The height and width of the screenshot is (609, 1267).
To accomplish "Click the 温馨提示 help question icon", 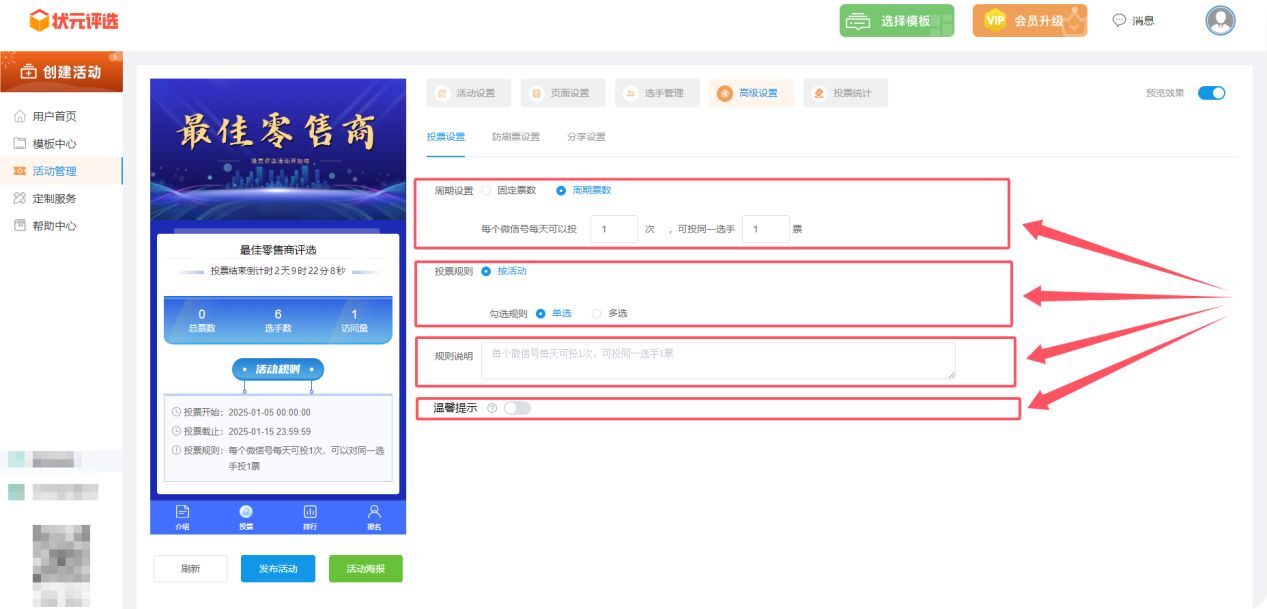I will [492, 408].
